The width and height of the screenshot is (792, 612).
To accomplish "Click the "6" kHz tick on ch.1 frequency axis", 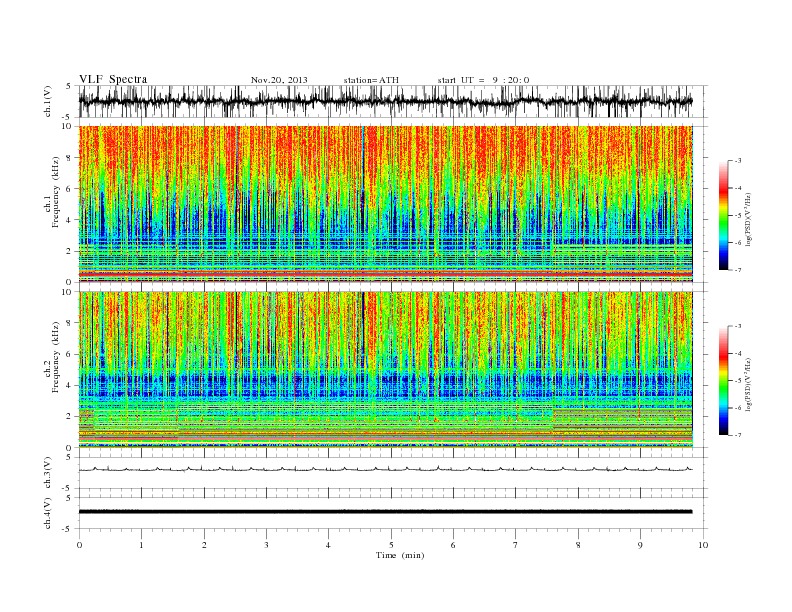I will (69, 188).
